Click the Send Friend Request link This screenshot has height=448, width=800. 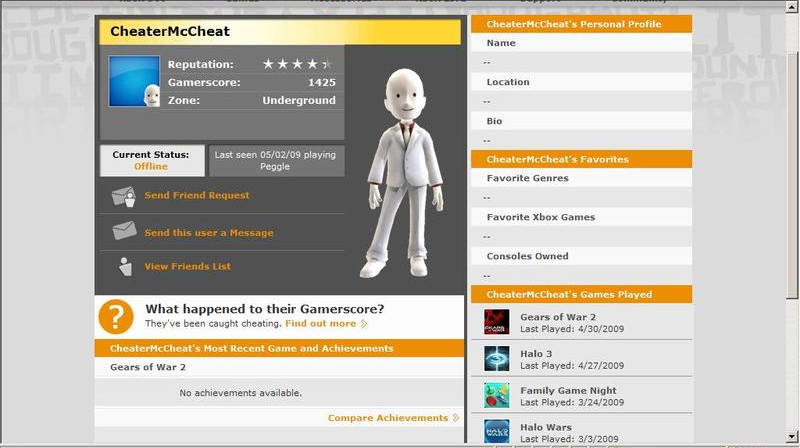197,195
